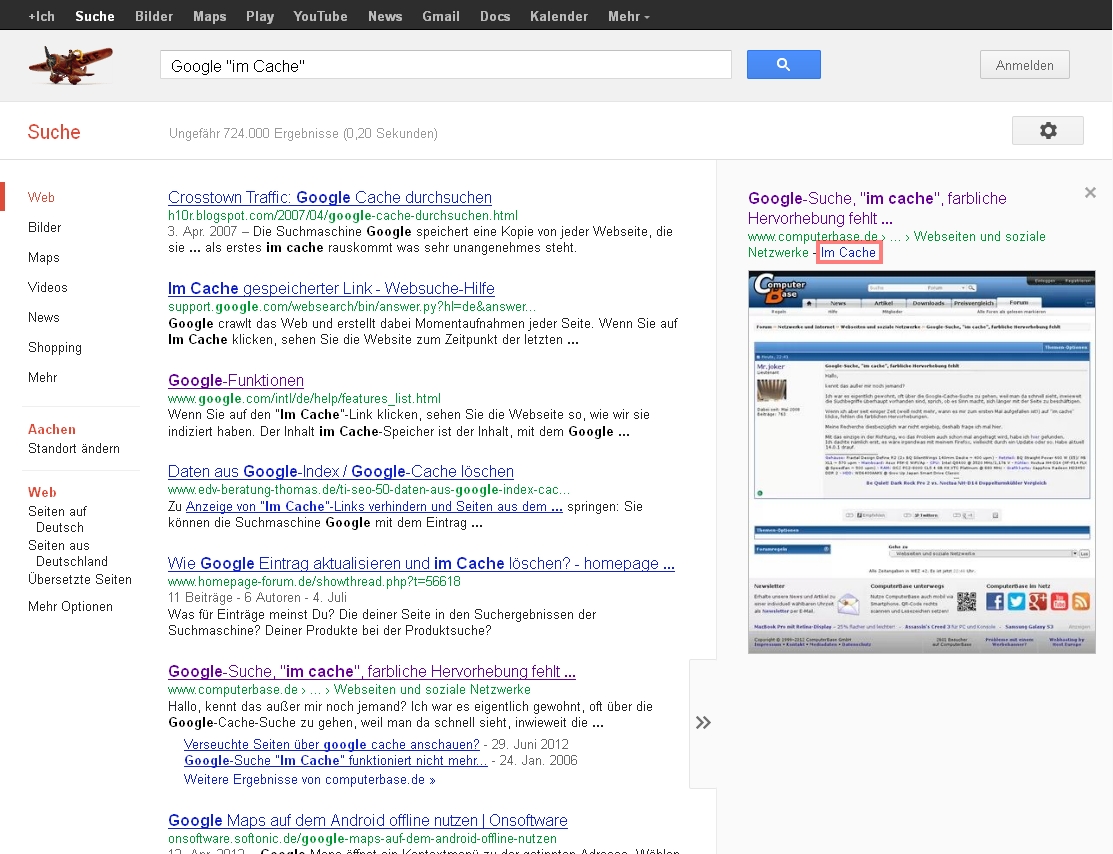This screenshot has height=854, width=1113.
Task: Select Web in the left sidebar
Action: (x=41, y=197)
